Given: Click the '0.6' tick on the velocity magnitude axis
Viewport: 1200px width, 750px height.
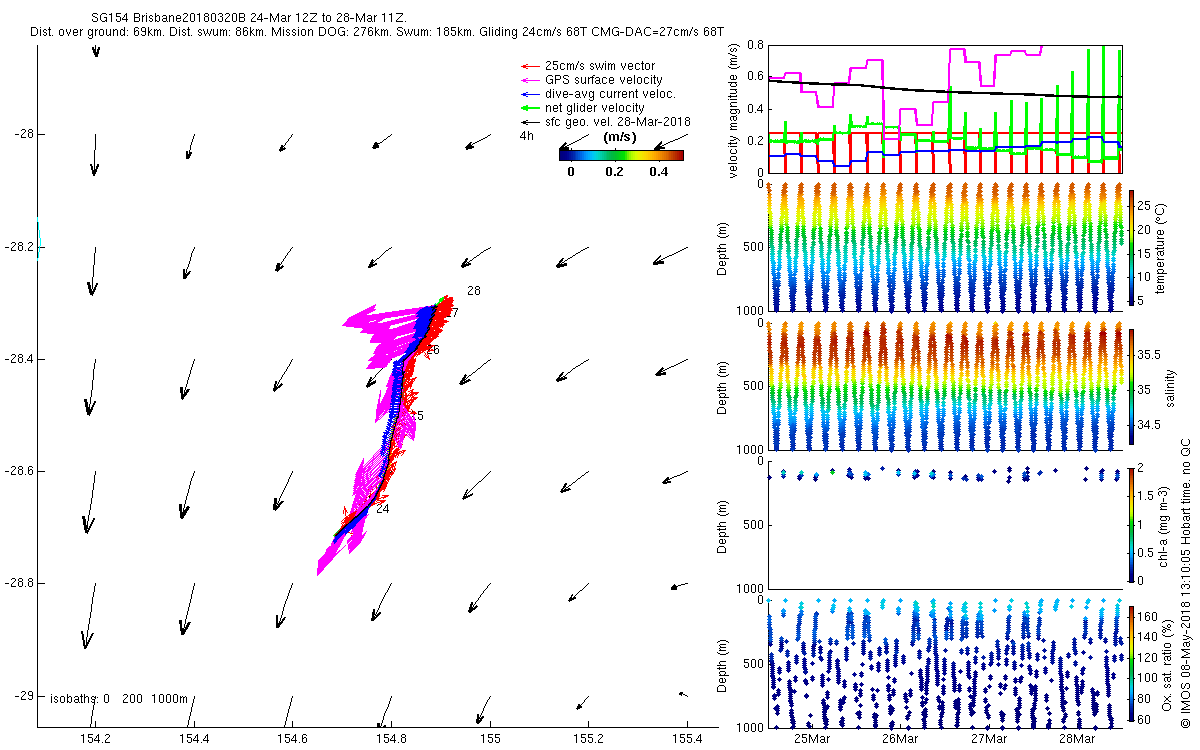Looking at the screenshot, I should (x=756, y=77).
